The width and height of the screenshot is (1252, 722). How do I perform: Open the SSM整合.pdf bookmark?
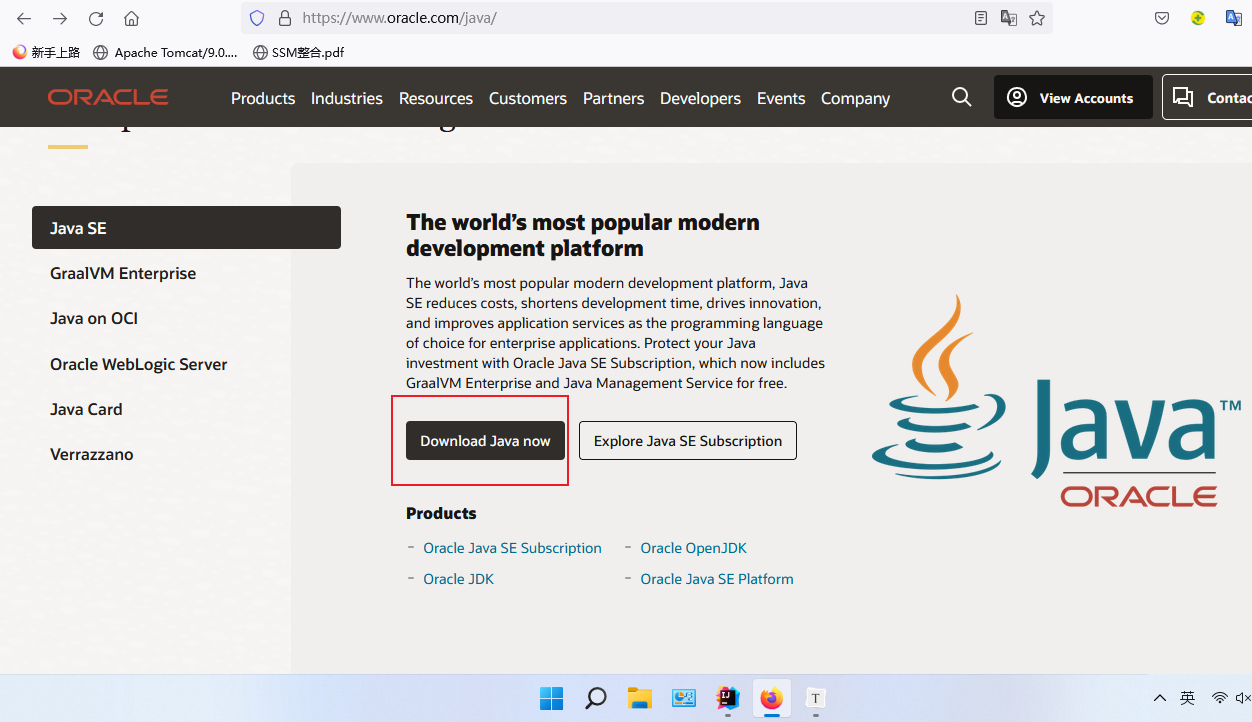point(298,52)
